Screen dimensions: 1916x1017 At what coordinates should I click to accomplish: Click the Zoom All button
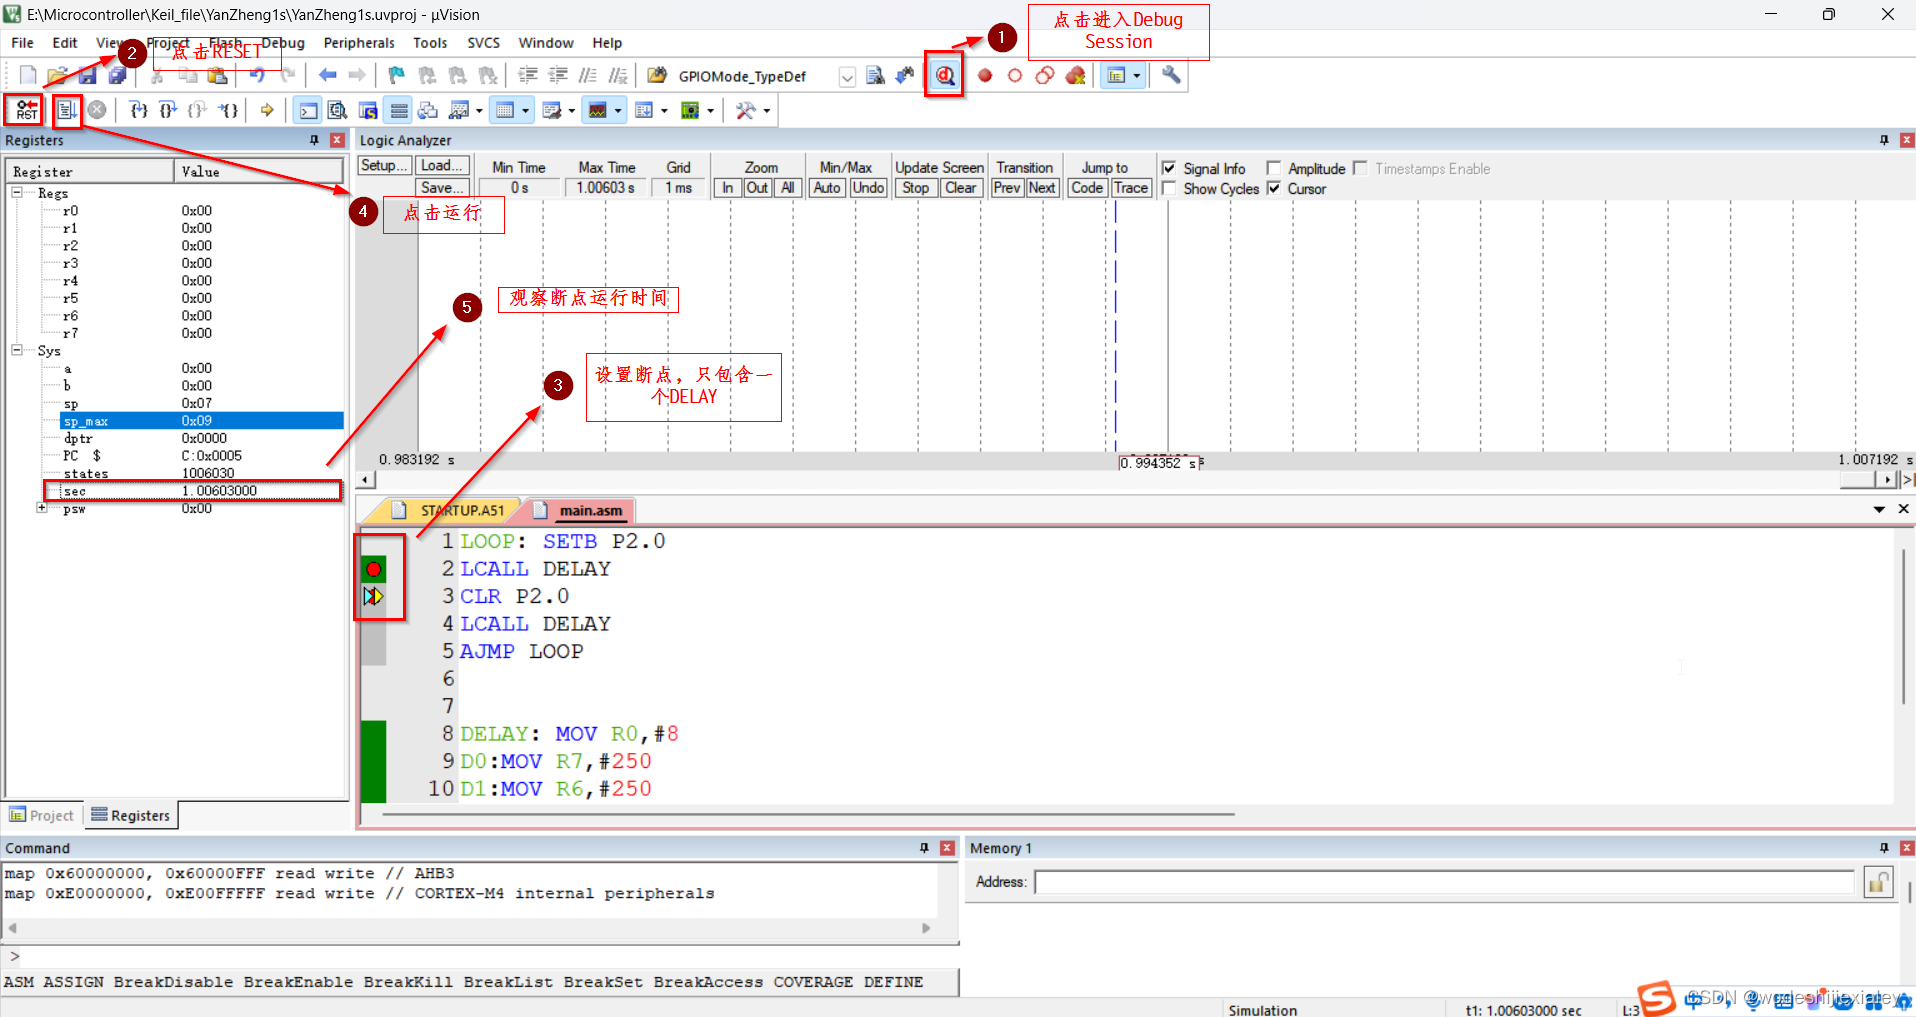(x=788, y=188)
